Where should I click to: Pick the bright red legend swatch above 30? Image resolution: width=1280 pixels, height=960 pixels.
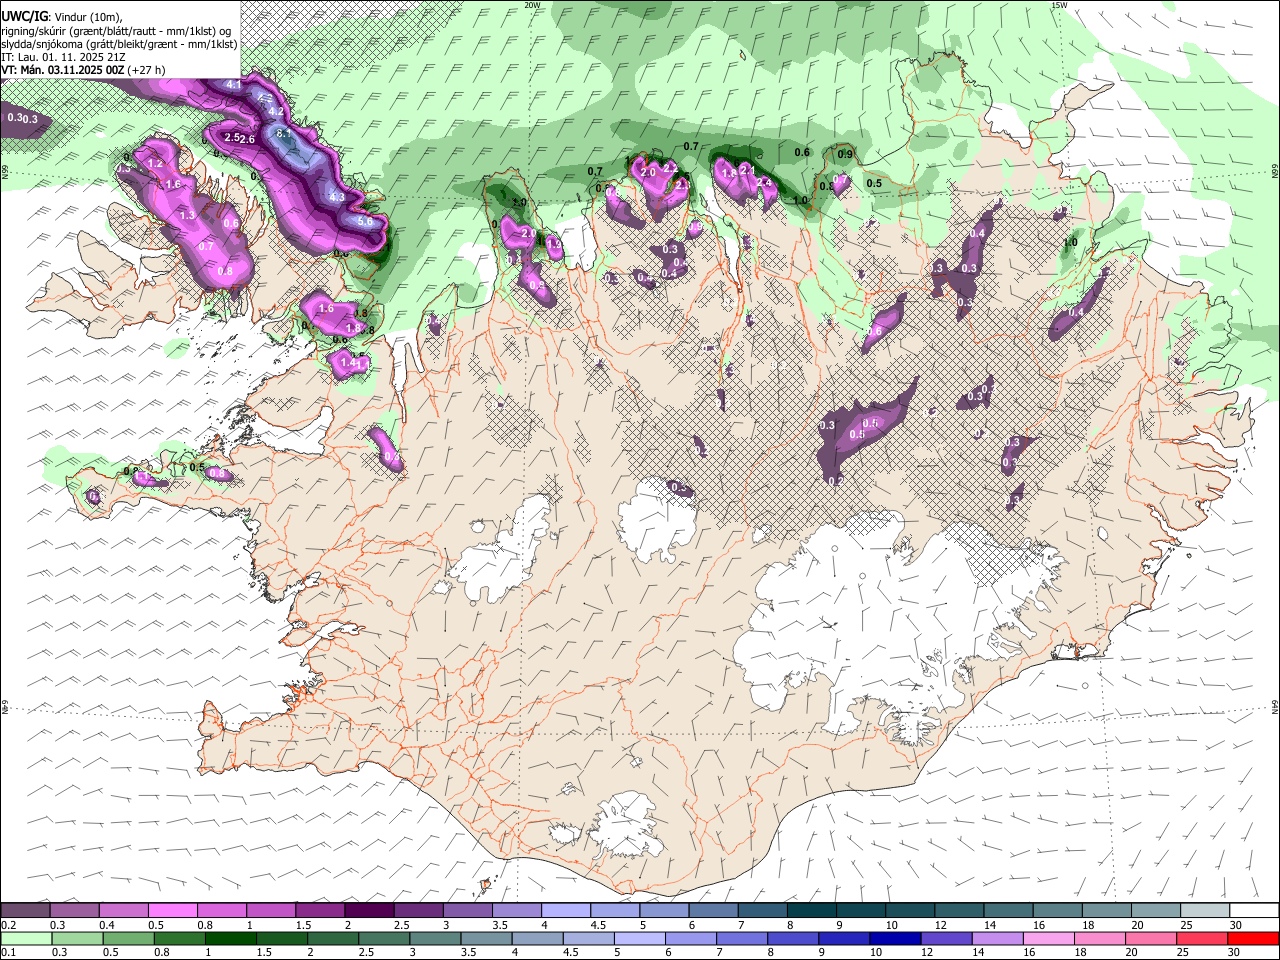click(1254, 938)
